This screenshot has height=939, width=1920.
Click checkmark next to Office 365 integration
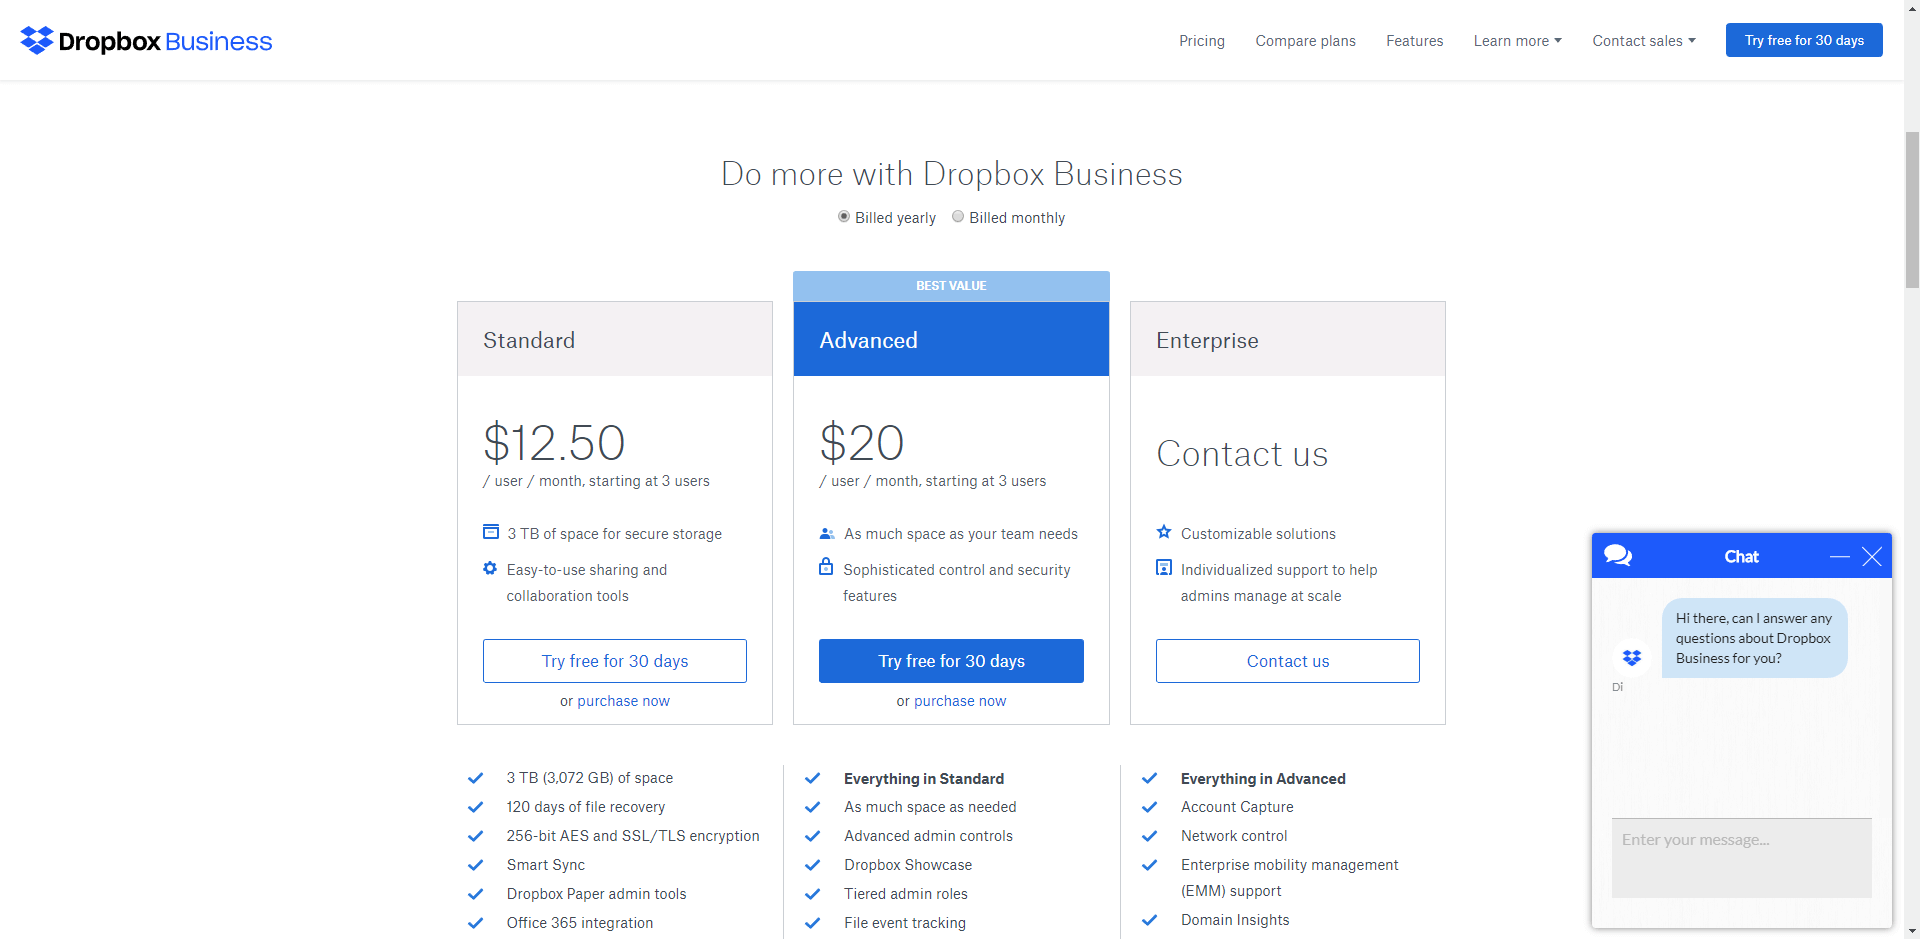475,923
